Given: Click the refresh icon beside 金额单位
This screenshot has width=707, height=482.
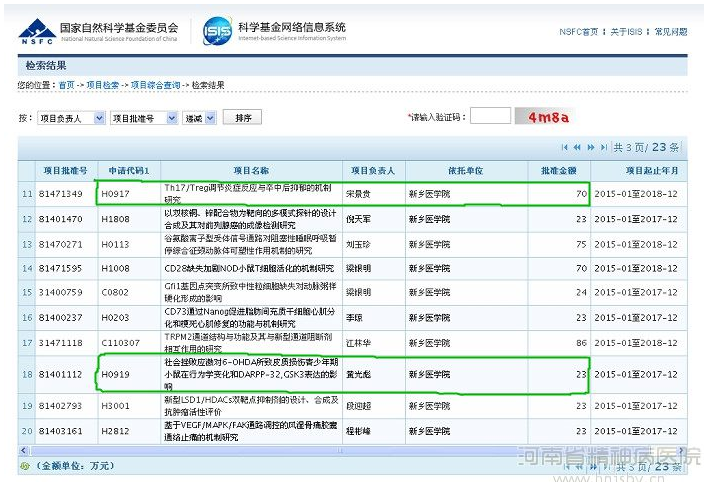Looking at the screenshot, I should pyautogui.click(x=25, y=466).
